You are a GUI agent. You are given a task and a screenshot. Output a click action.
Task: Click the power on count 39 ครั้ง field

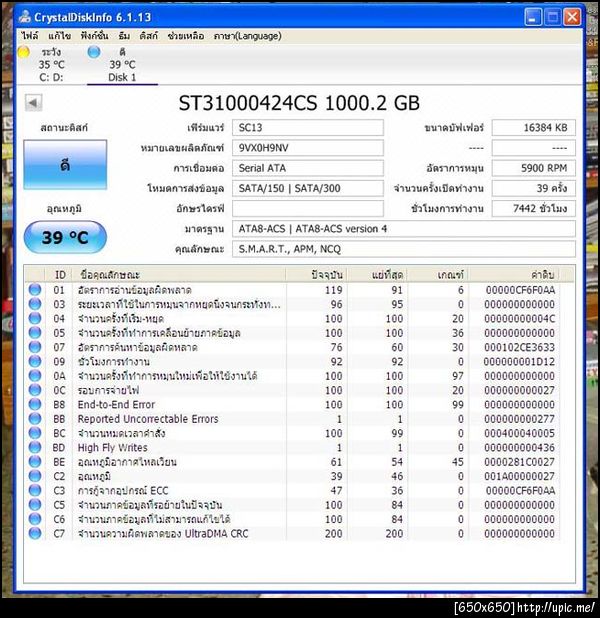point(534,188)
